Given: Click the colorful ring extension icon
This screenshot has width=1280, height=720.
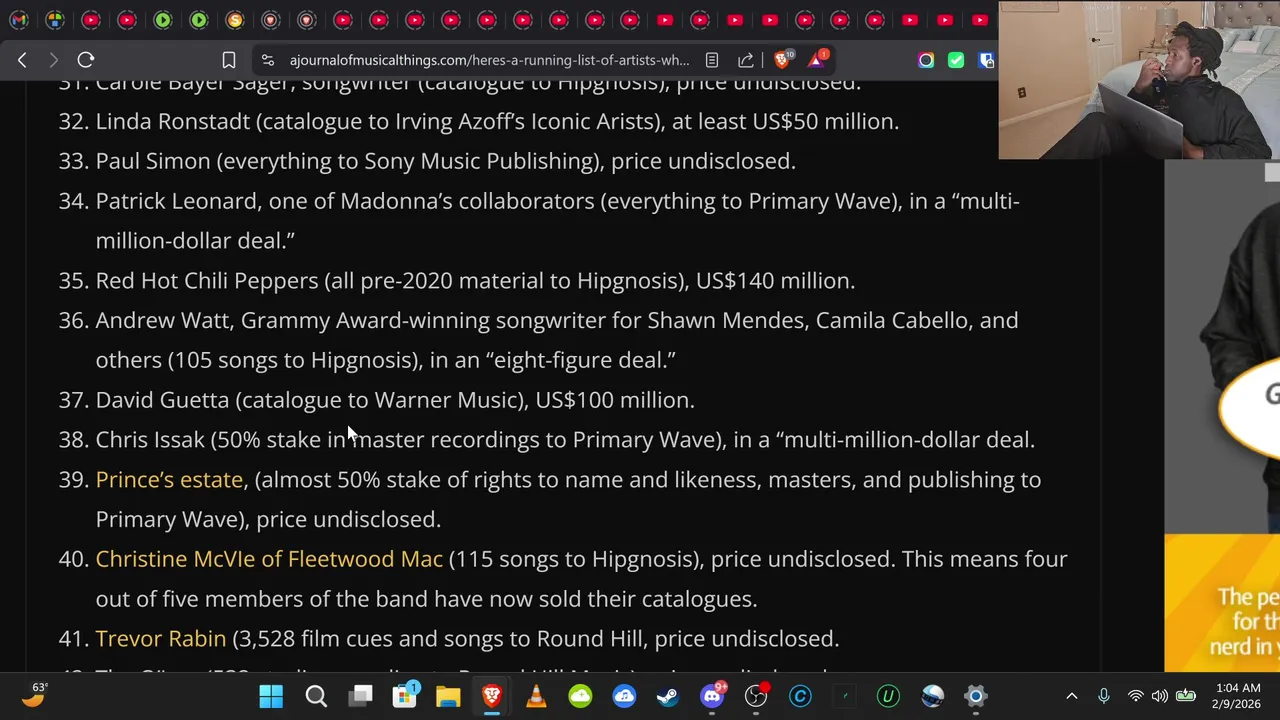Looking at the screenshot, I should 926,60.
